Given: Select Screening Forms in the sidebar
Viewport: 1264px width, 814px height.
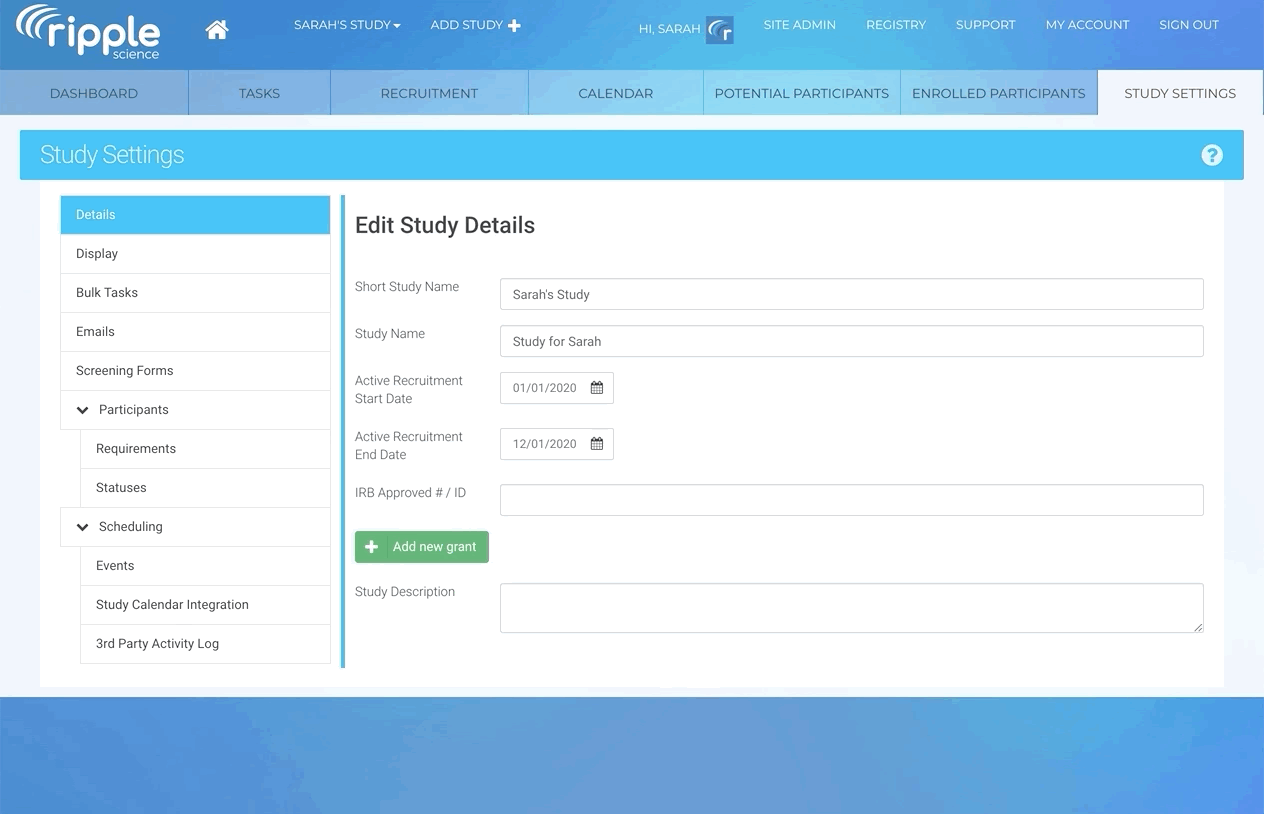Looking at the screenshot, I should [x=125, y=371].
